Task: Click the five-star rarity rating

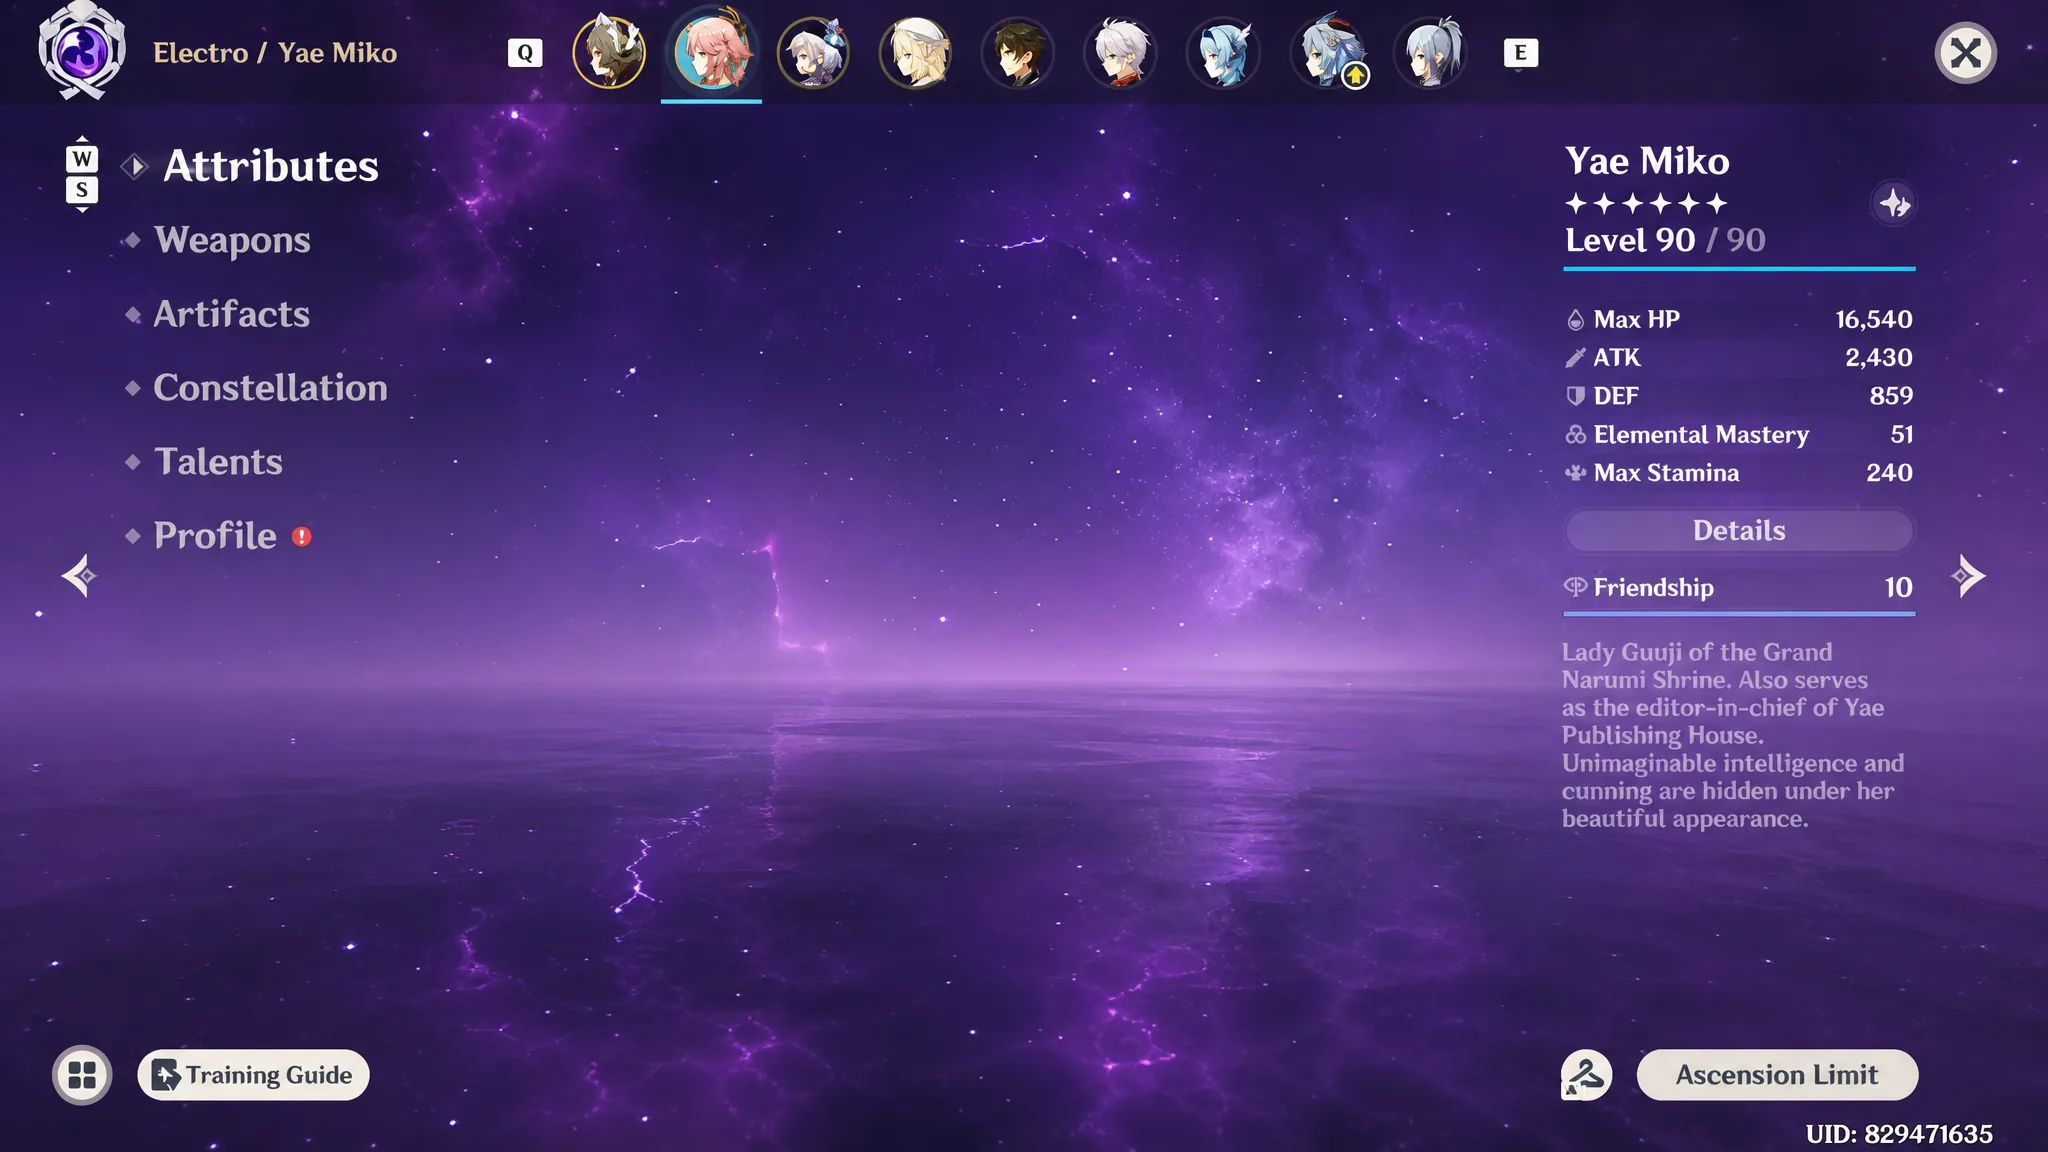Action: 1646,204
